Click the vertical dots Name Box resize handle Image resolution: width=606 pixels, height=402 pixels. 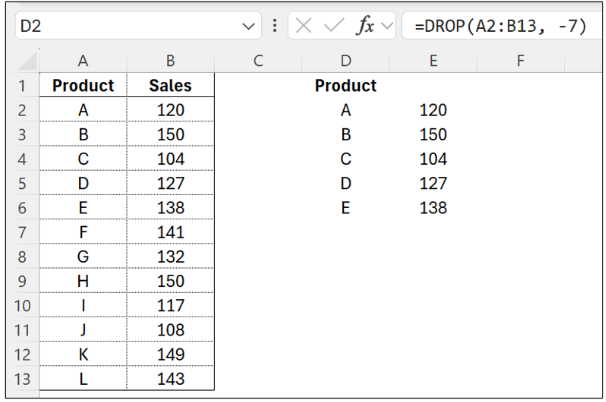pyautogui.click(x=276, y=26)
